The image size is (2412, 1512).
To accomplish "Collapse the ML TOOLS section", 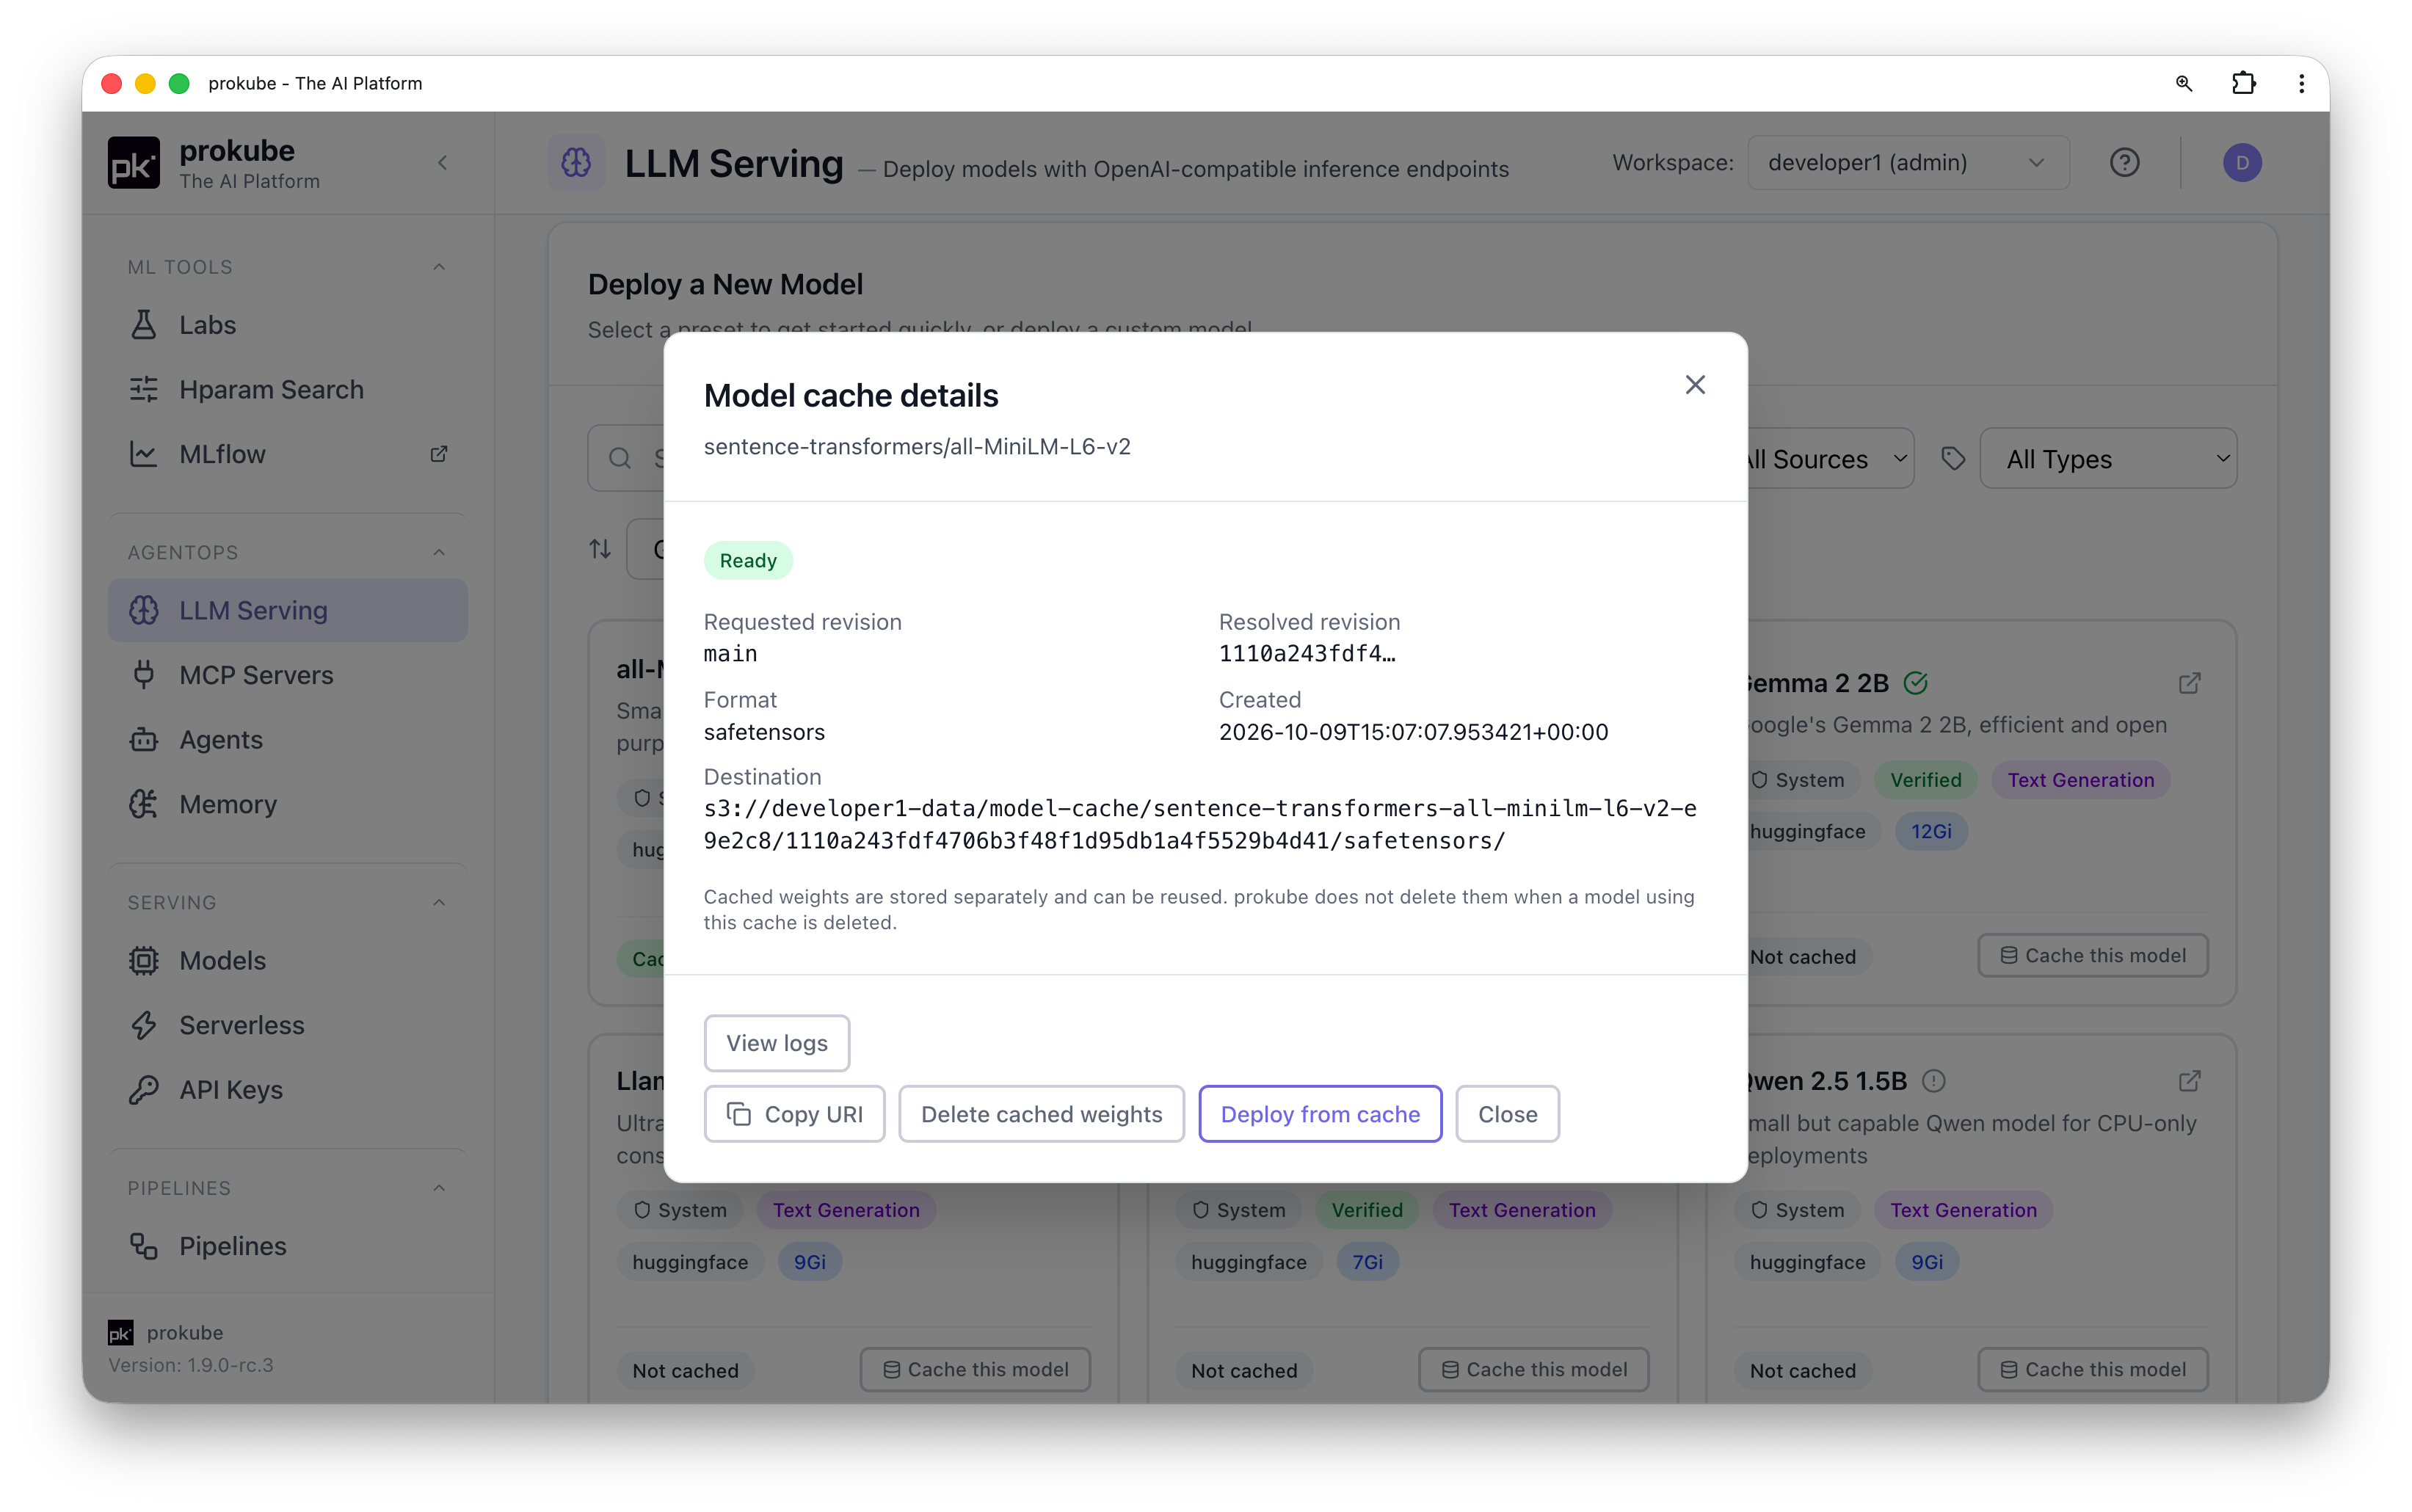I will [x=438, y=267].
